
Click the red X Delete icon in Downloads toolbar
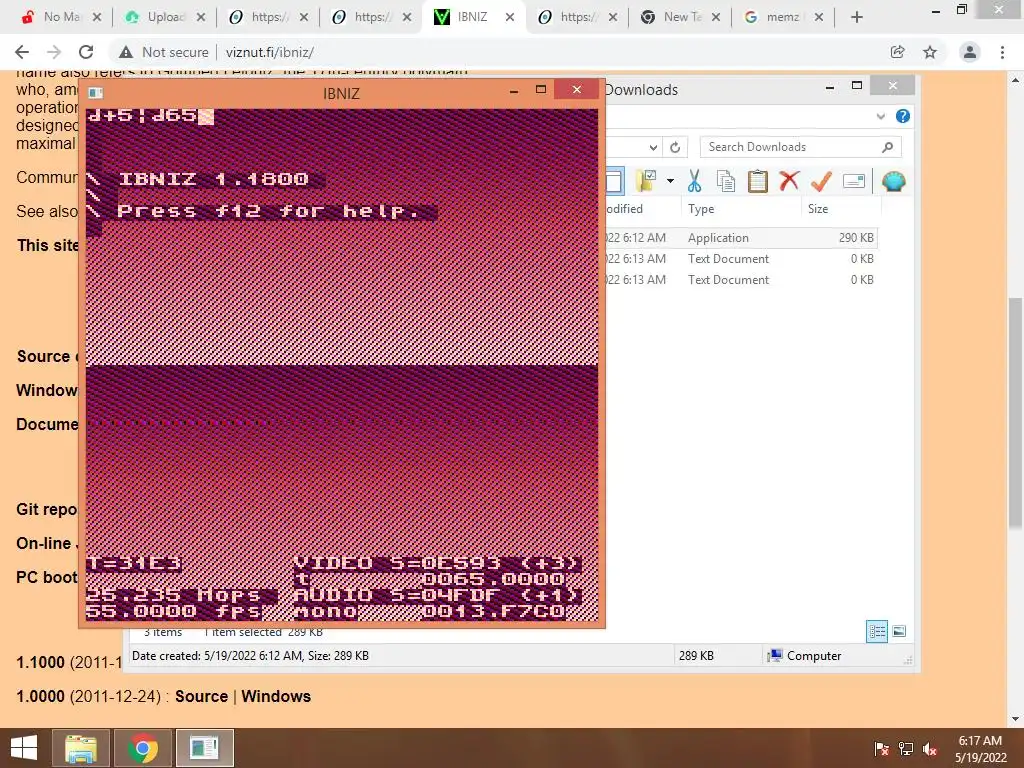(789, 181)
